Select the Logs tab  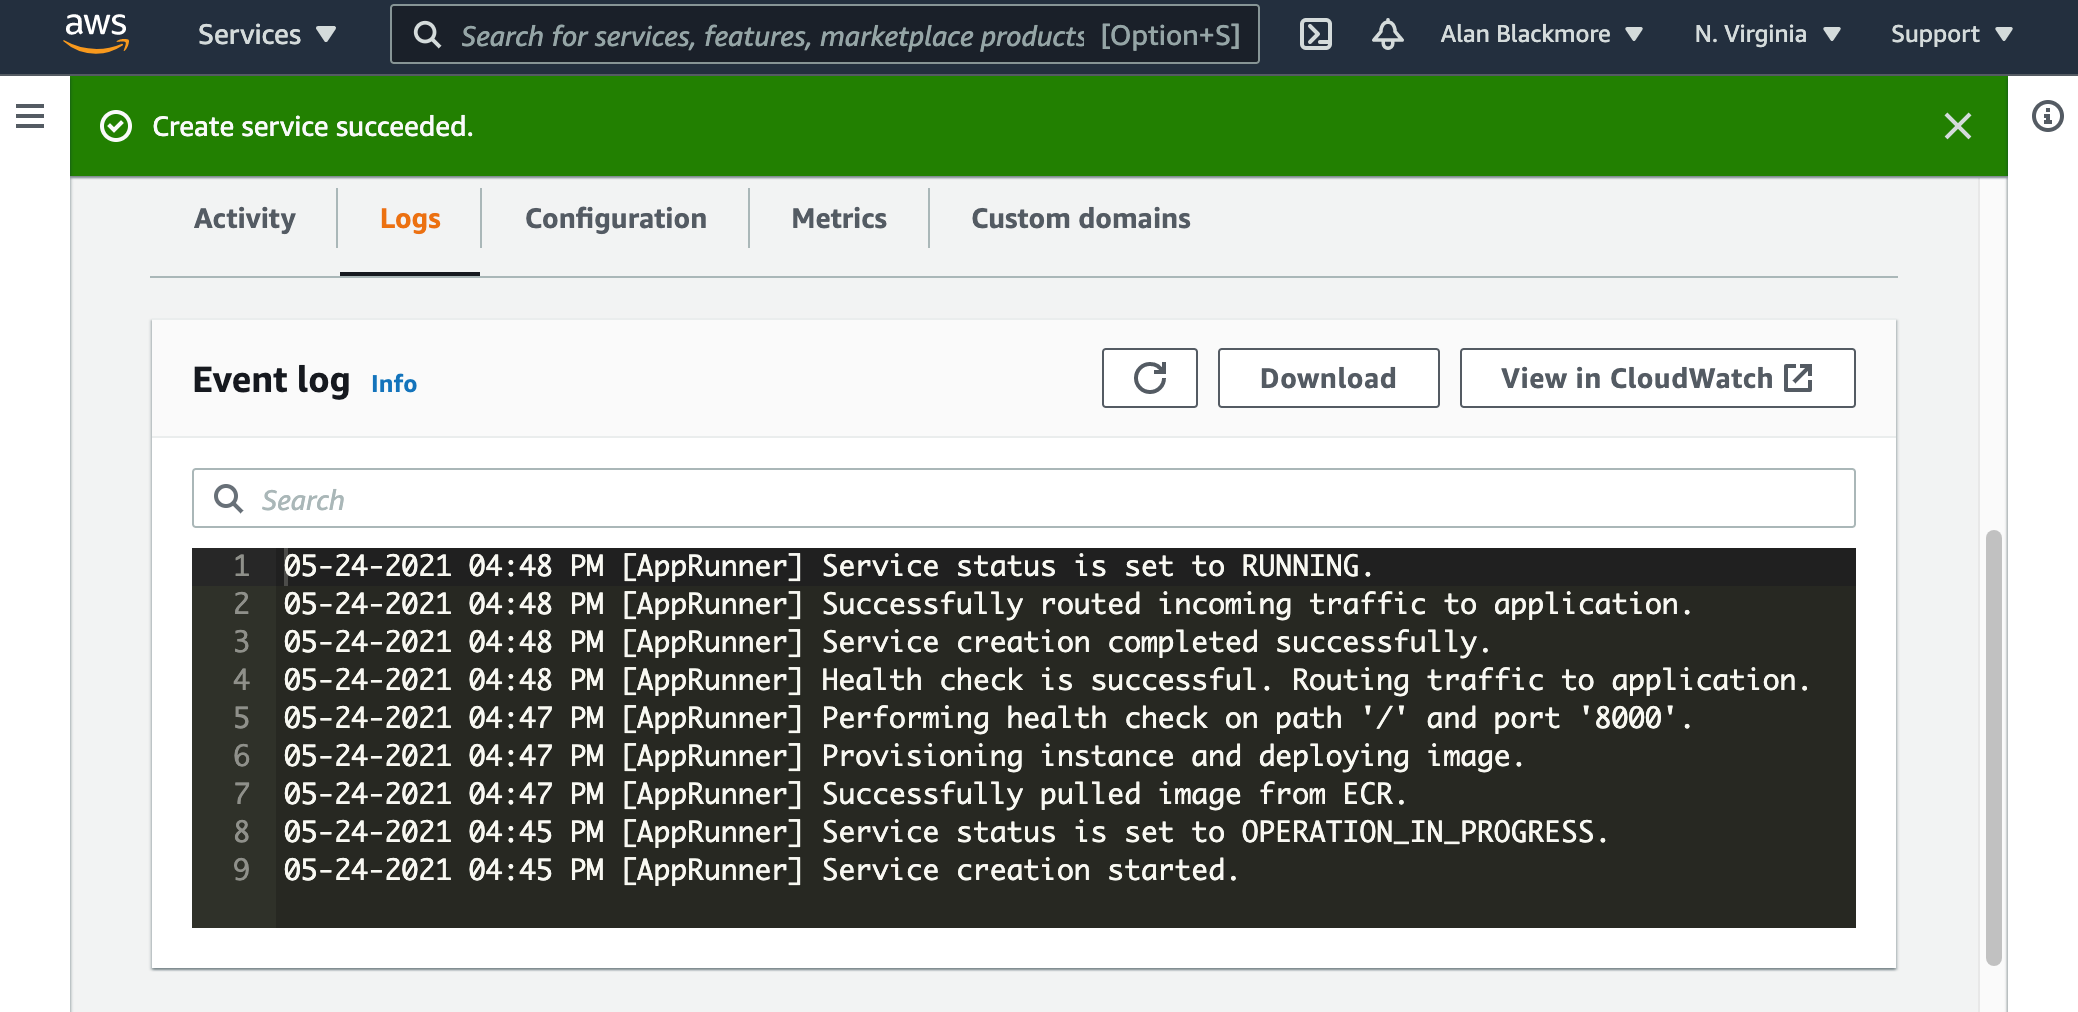click(x=410, y=218)
